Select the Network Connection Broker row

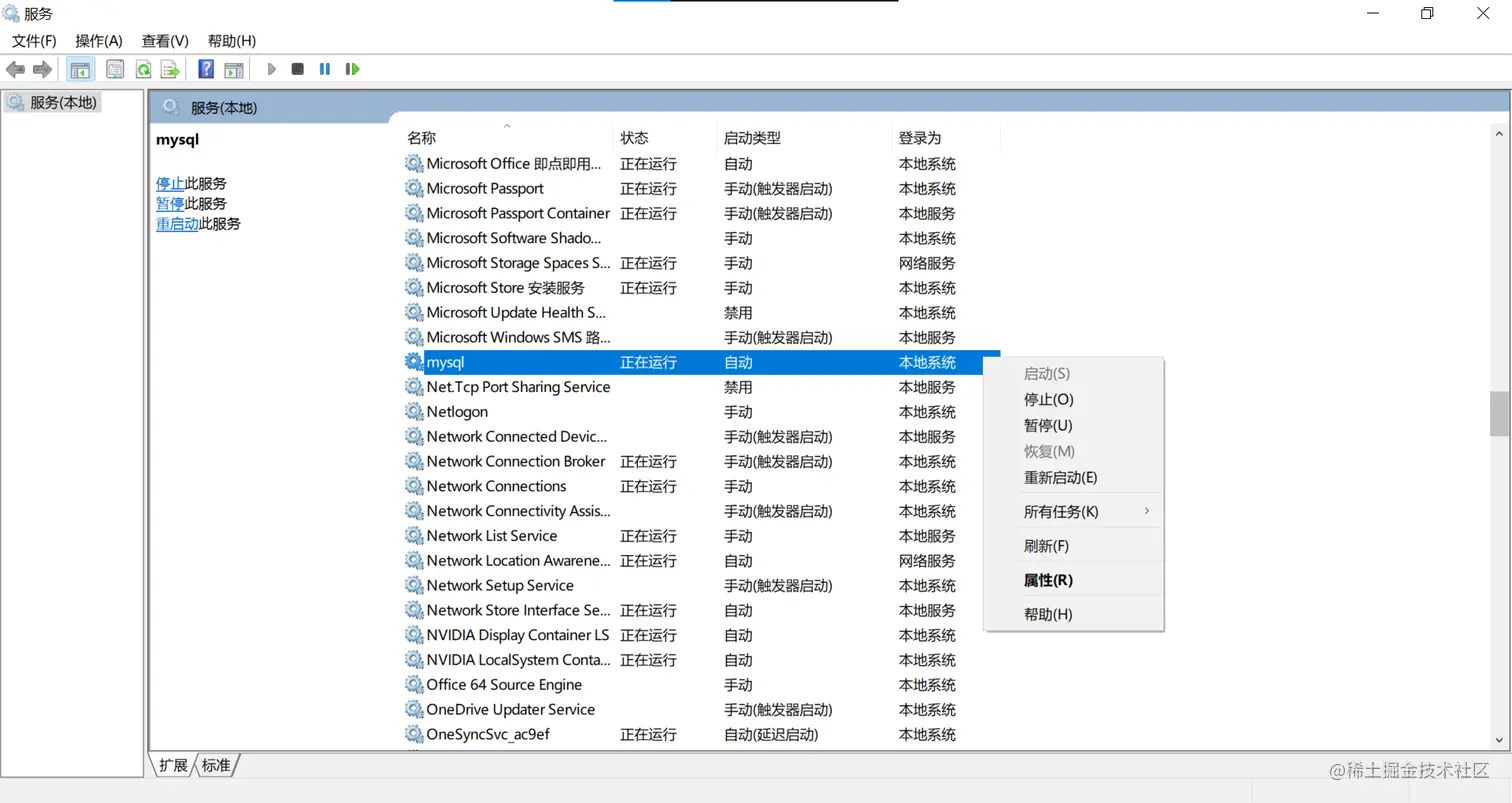(x=701, y=461)
